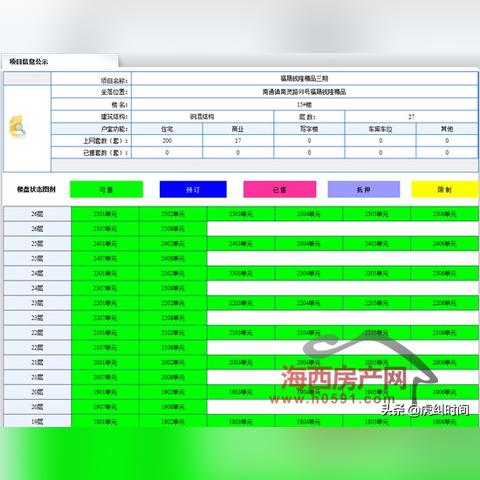Choose unit 2306单元
This screenshot has height=480, width=480.
pyautogui.click(x=444, y=273)
